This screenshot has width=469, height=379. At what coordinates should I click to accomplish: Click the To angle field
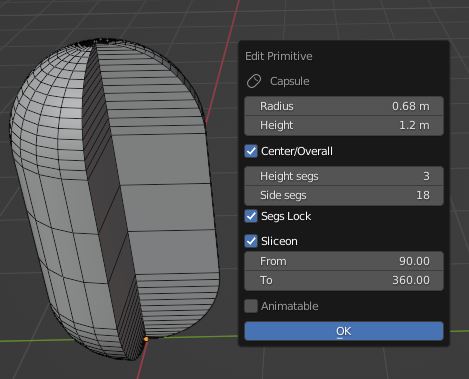344,280
